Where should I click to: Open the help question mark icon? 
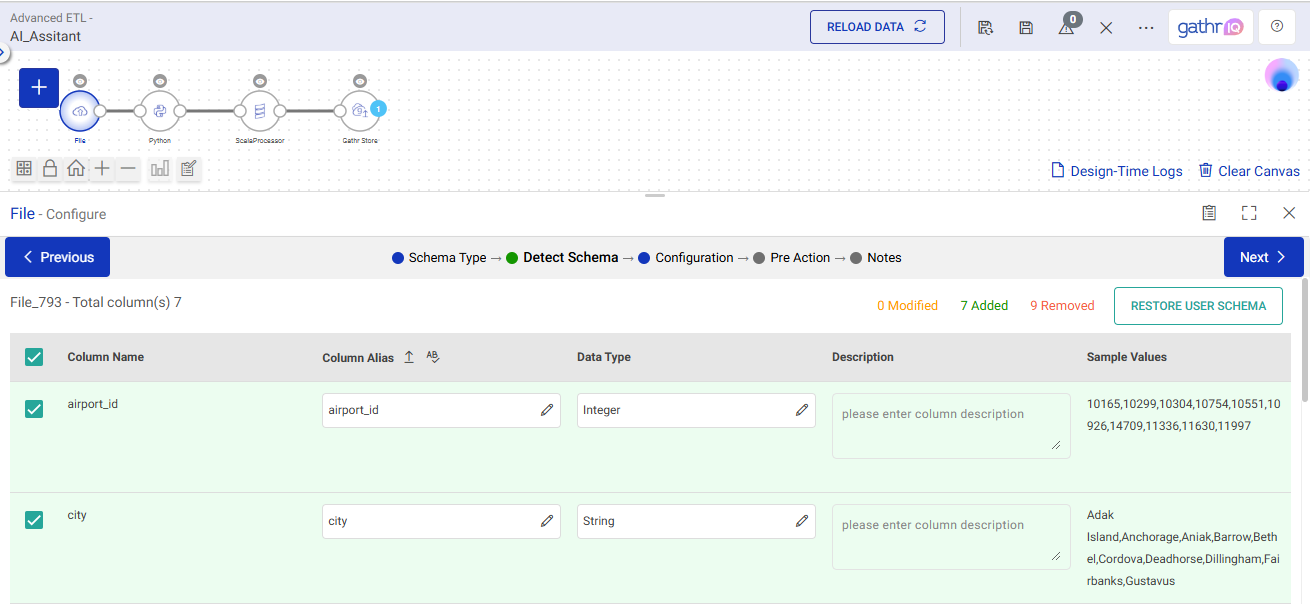point(1277,27)
